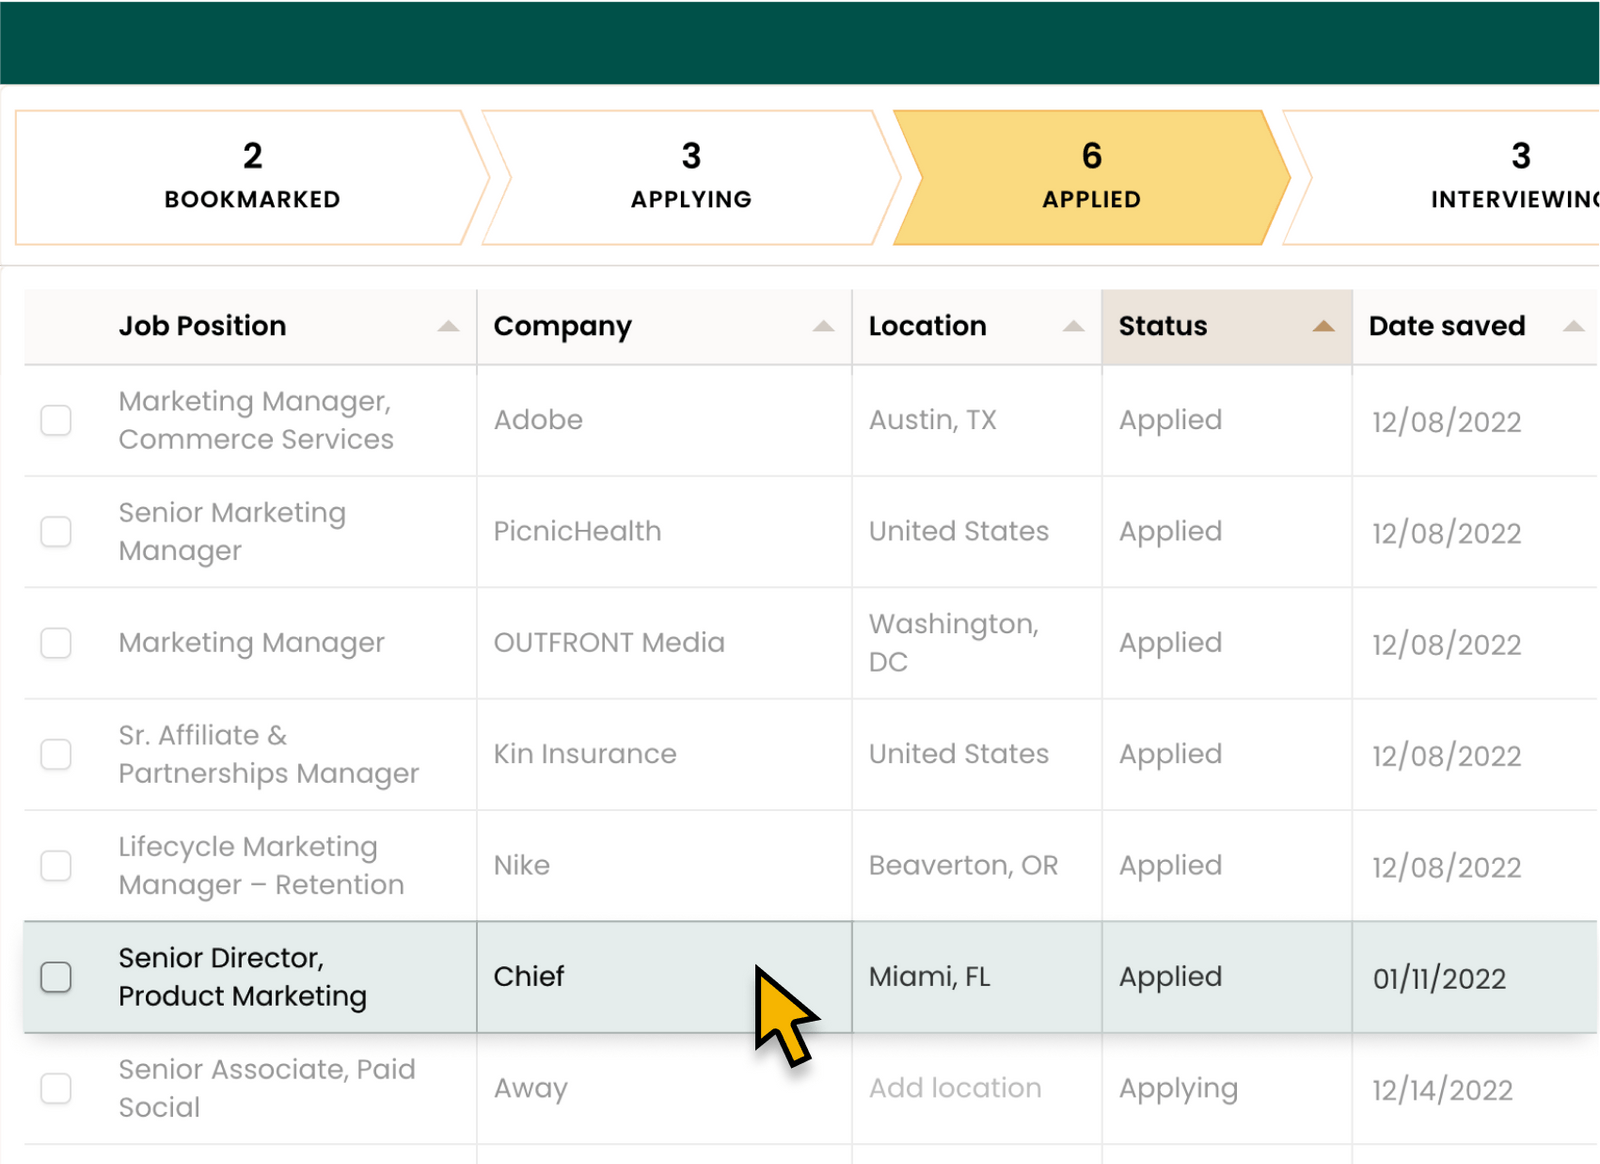Click the Job Position column sort arrow
This screenshot has width=1600, height=1164.
(449, 325)
